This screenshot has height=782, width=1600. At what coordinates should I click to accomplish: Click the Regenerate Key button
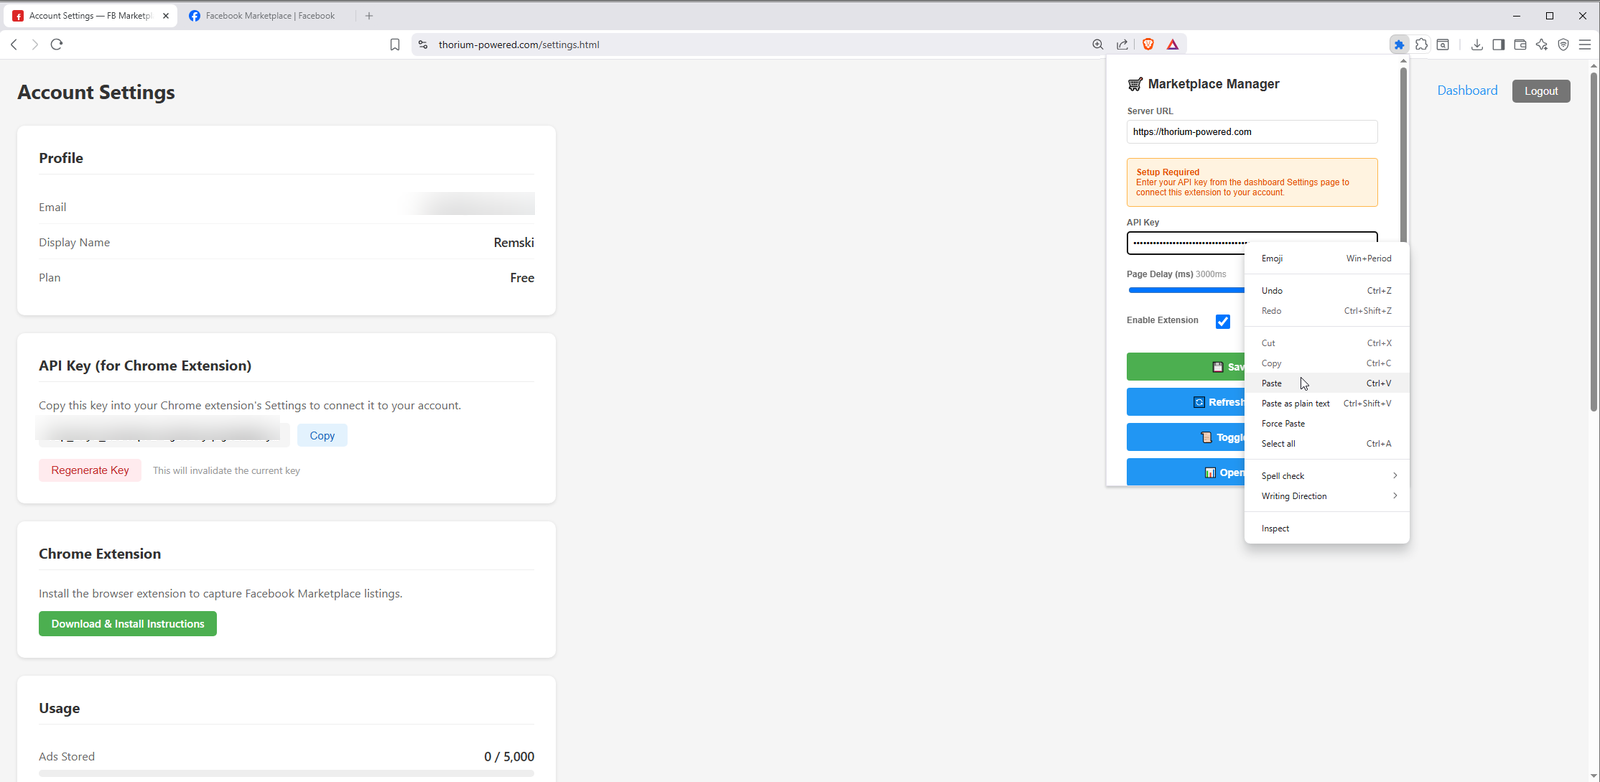point(90,470)
